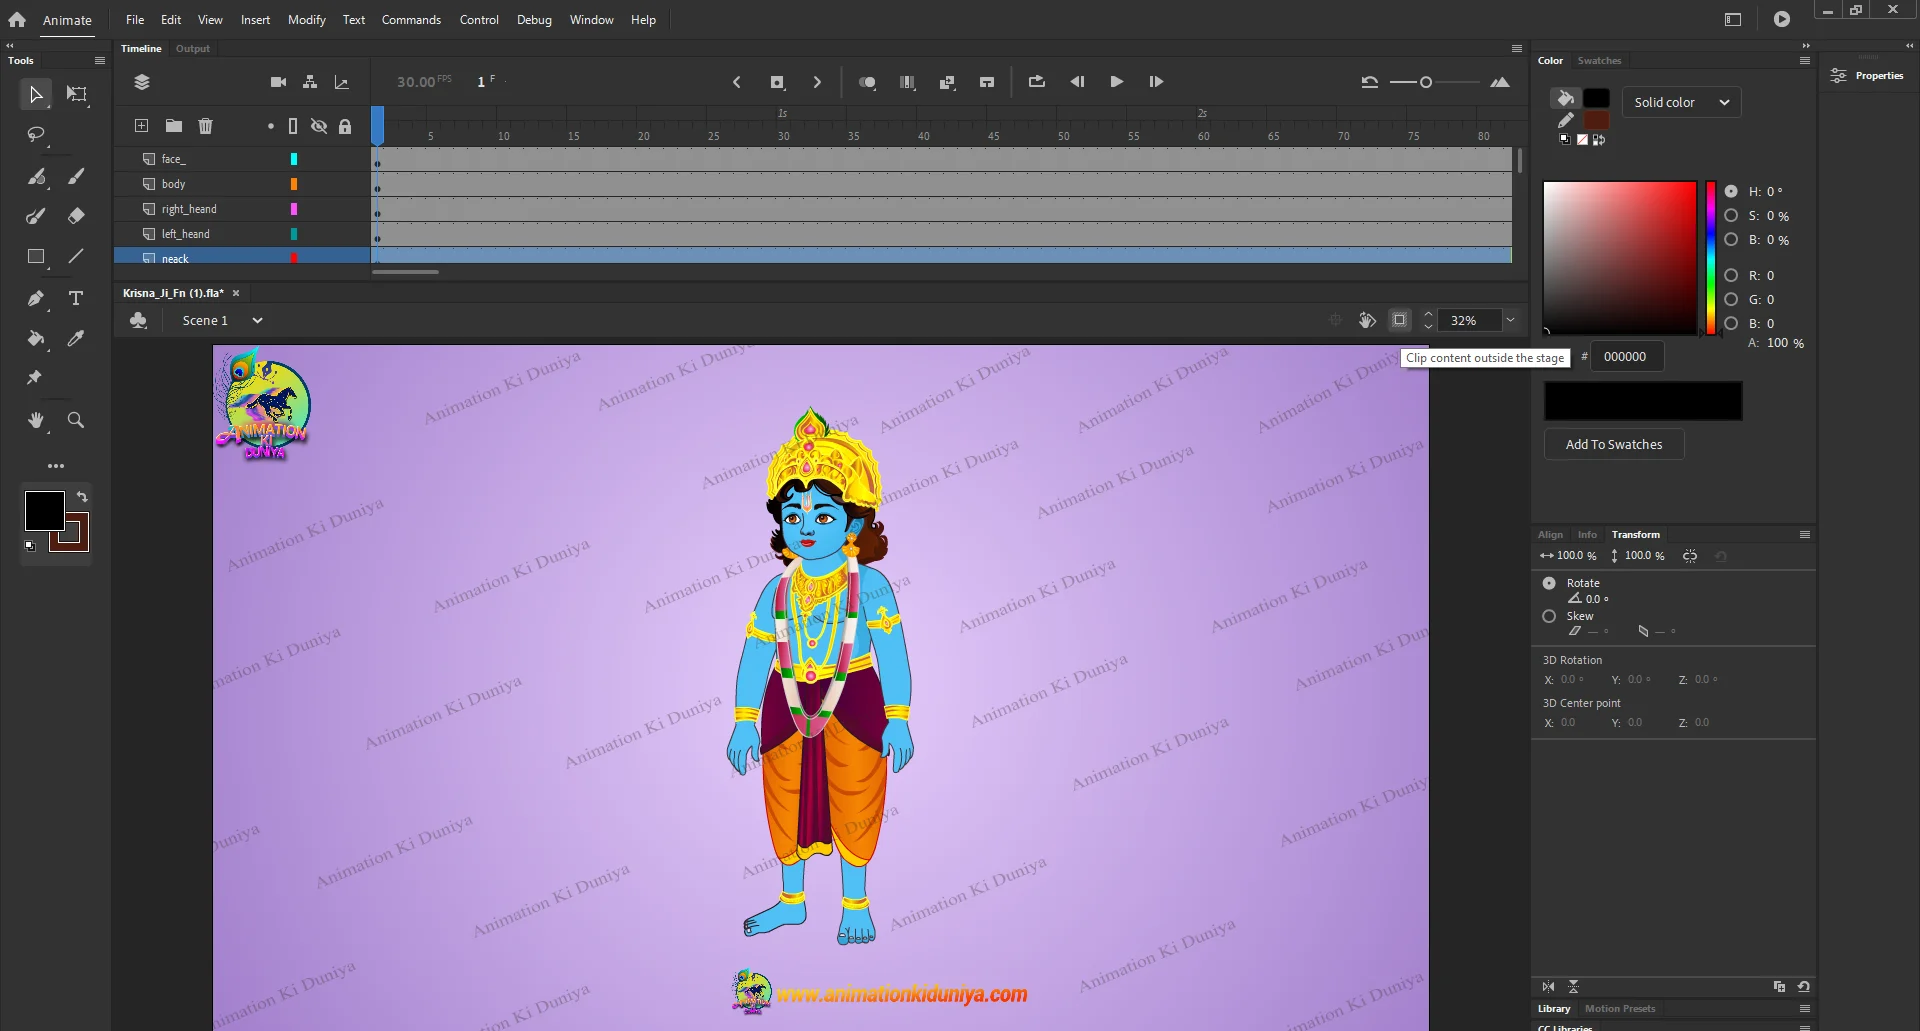1920x1031 pixels.
Task: Open the Modify menu
Action: click(x=306, y=20)
